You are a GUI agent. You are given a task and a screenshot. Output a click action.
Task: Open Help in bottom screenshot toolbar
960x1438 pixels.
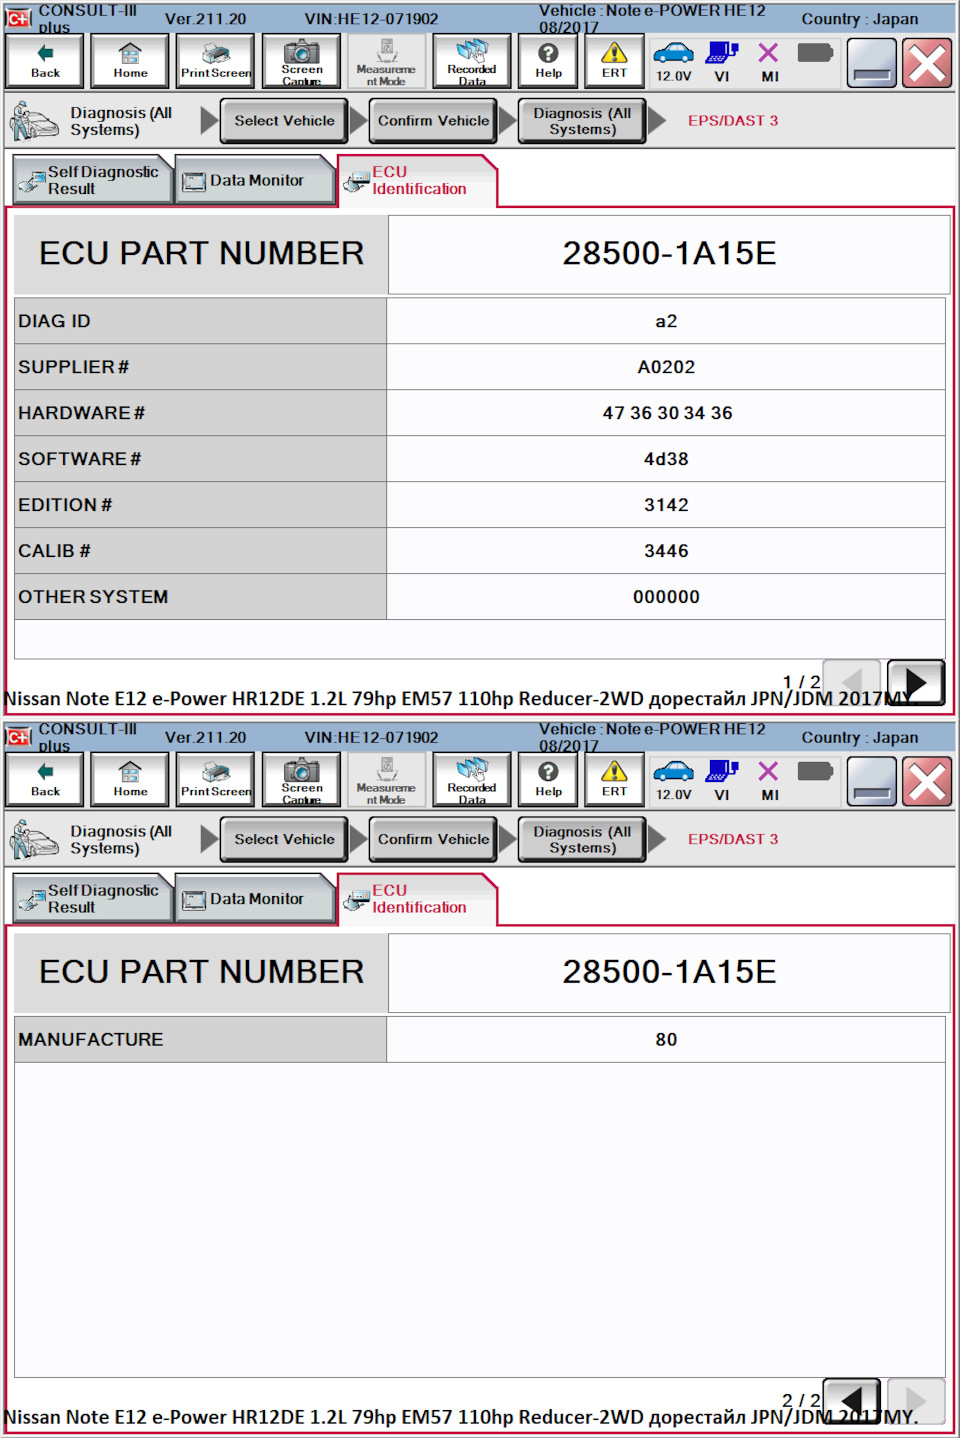[548, 780]
